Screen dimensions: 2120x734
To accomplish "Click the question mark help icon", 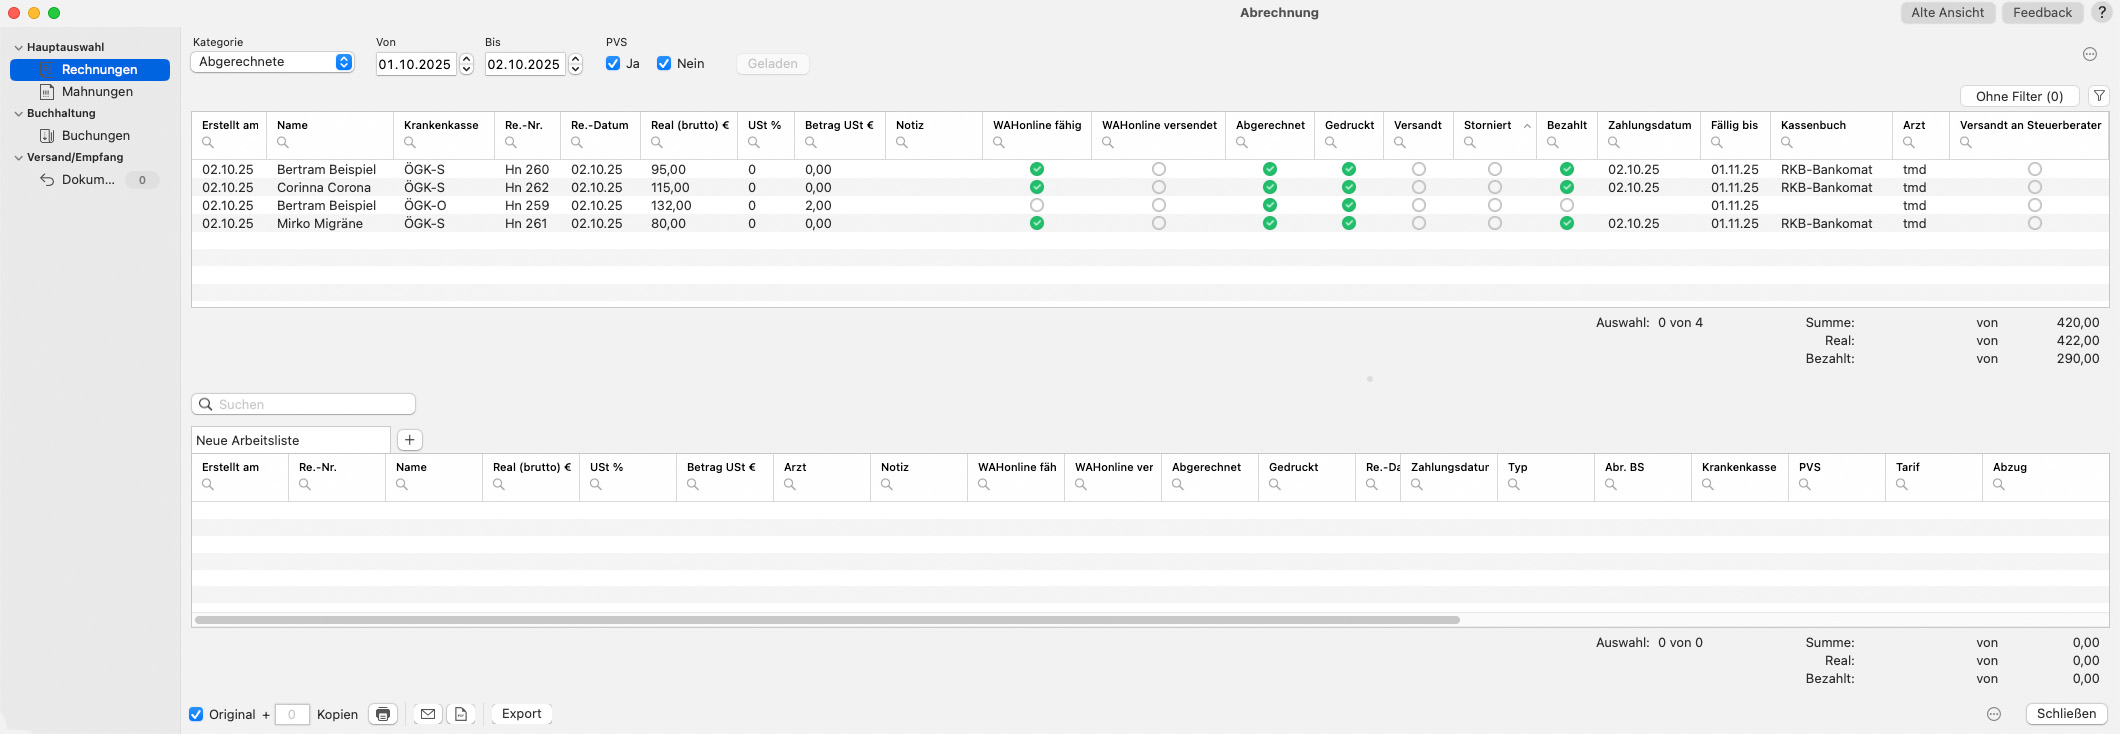I will pyautogui.click(x=2102, y=12).
